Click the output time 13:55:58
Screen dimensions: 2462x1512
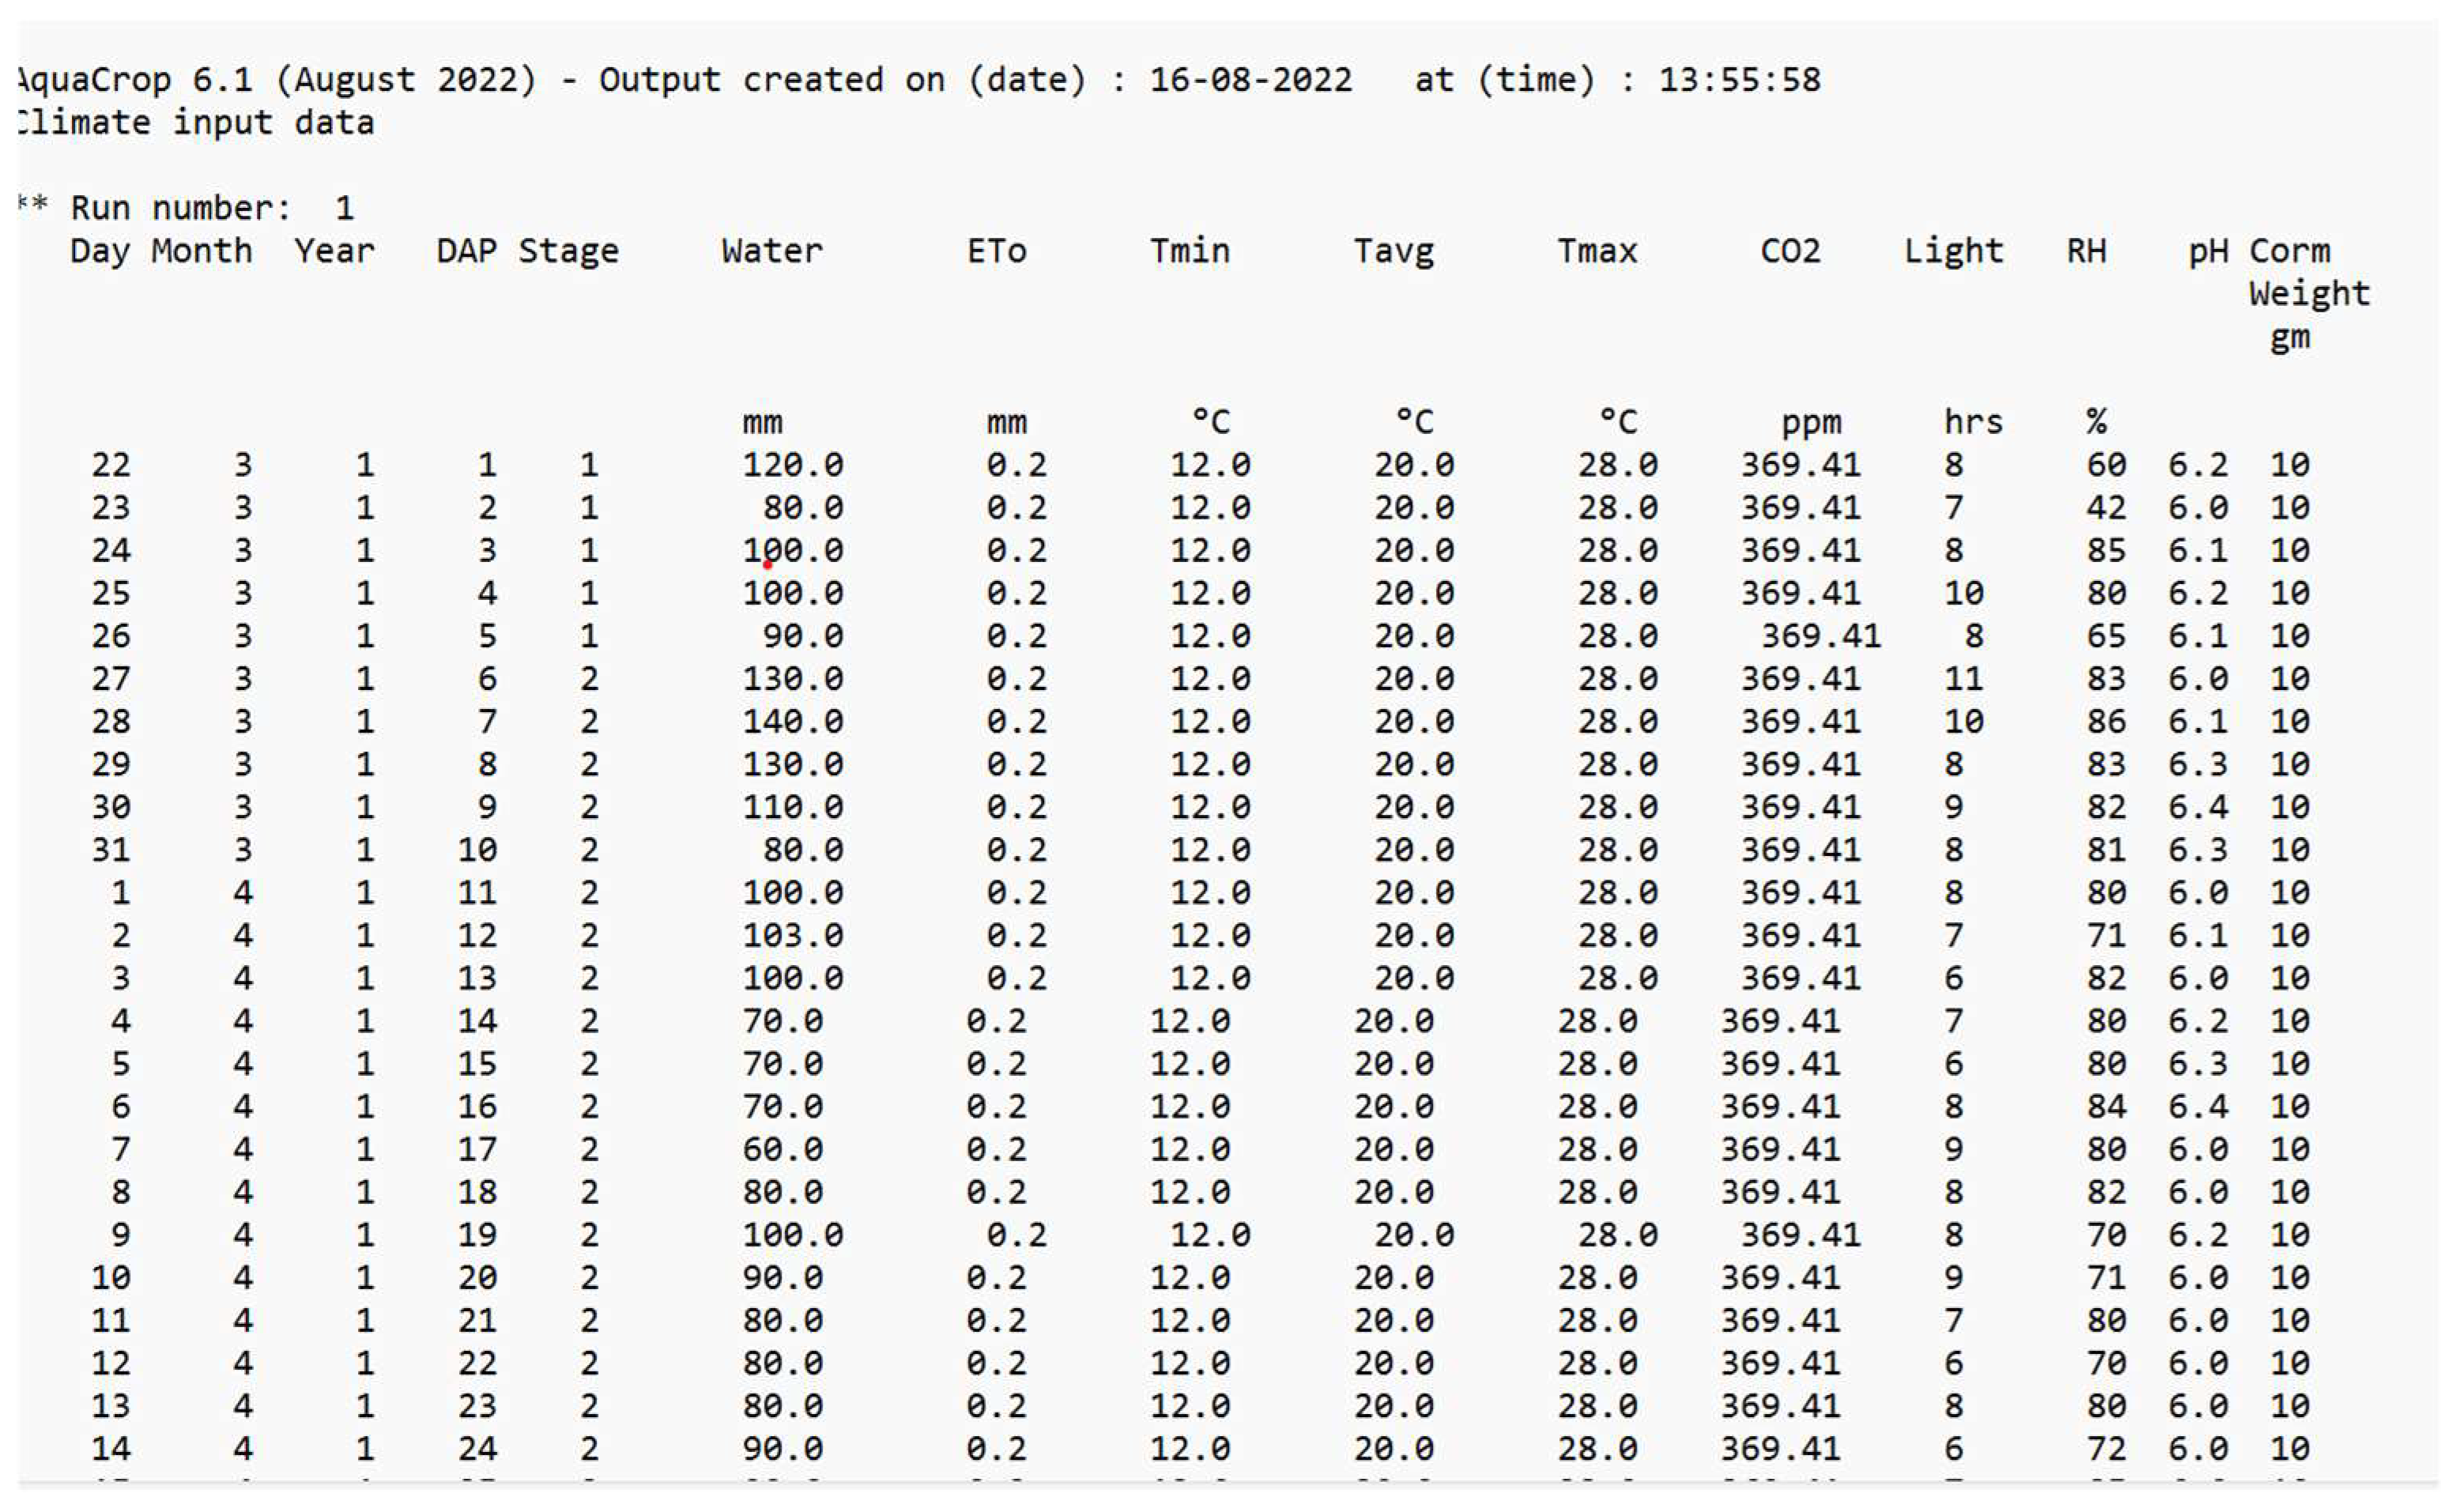[x=1739, y=80]
